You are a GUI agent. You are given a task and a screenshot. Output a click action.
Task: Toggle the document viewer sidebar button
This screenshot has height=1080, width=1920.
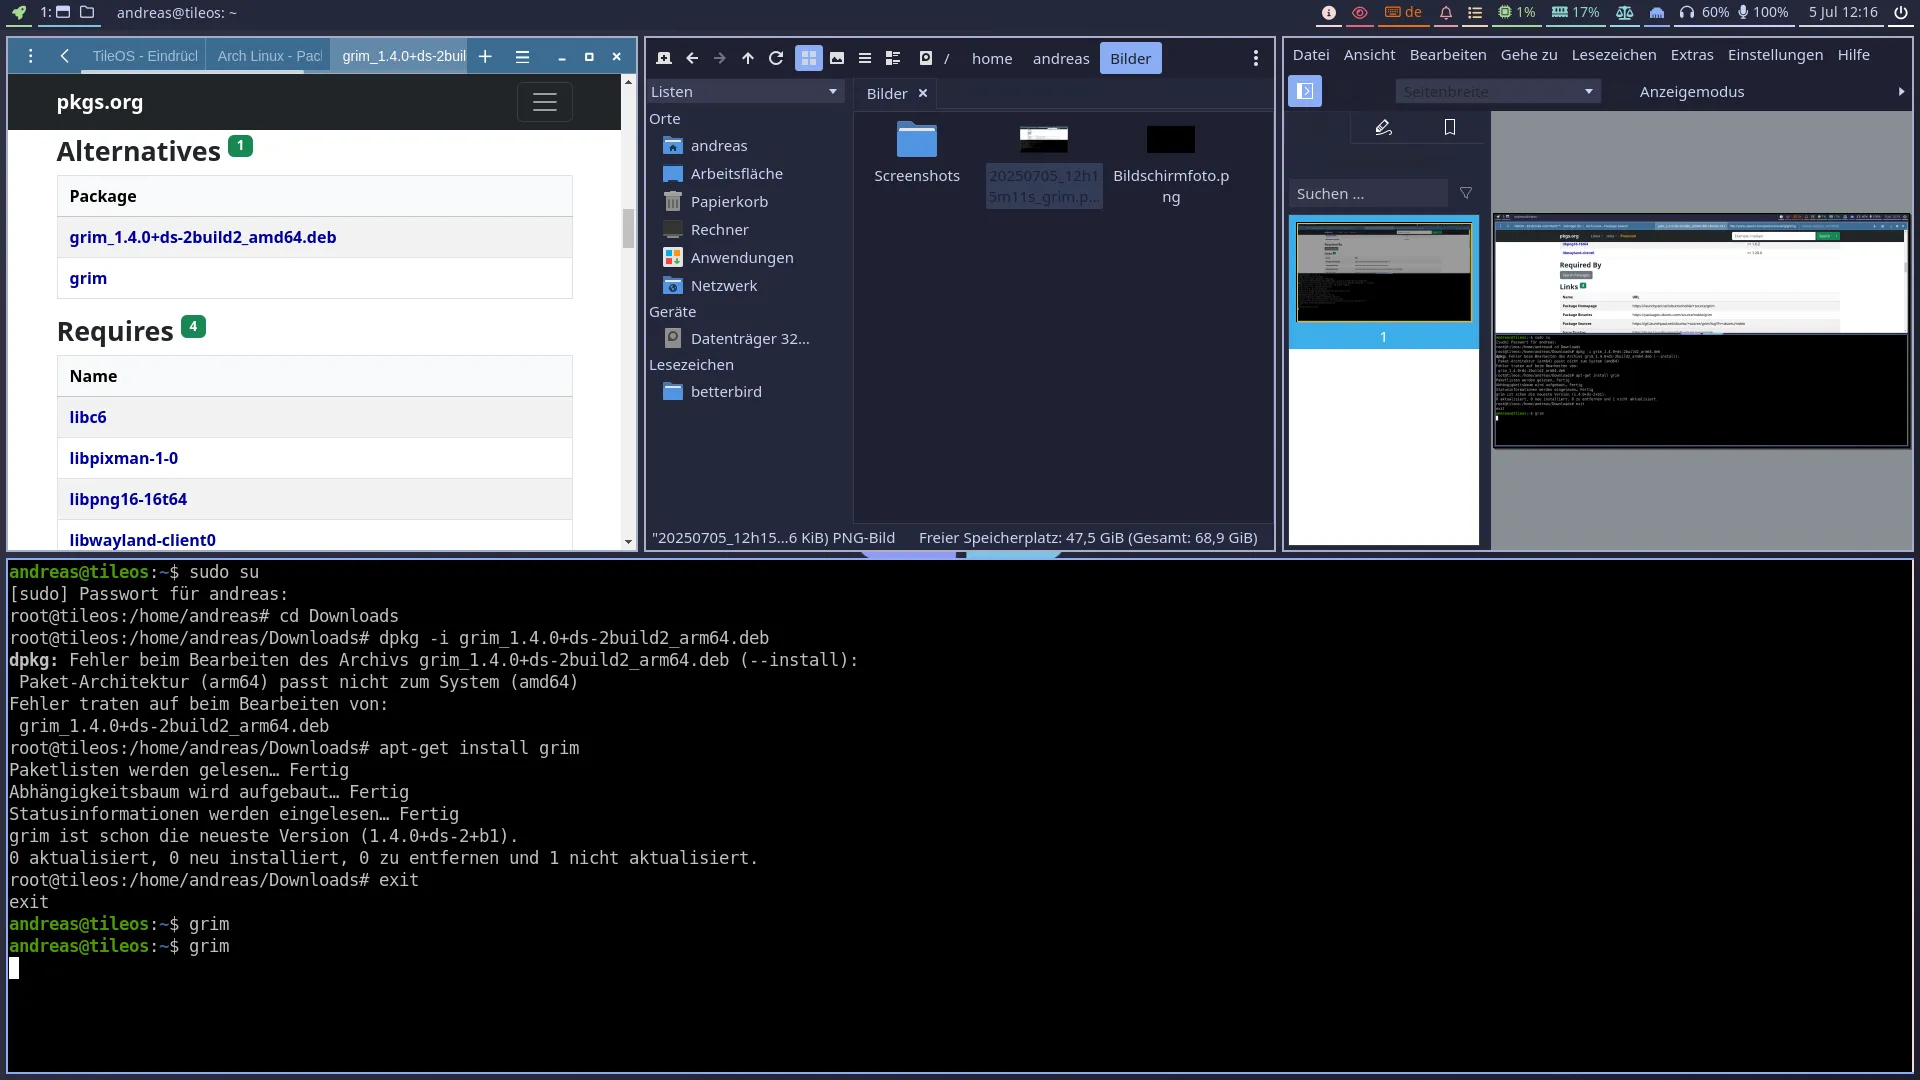click(x=1305, y=91)
